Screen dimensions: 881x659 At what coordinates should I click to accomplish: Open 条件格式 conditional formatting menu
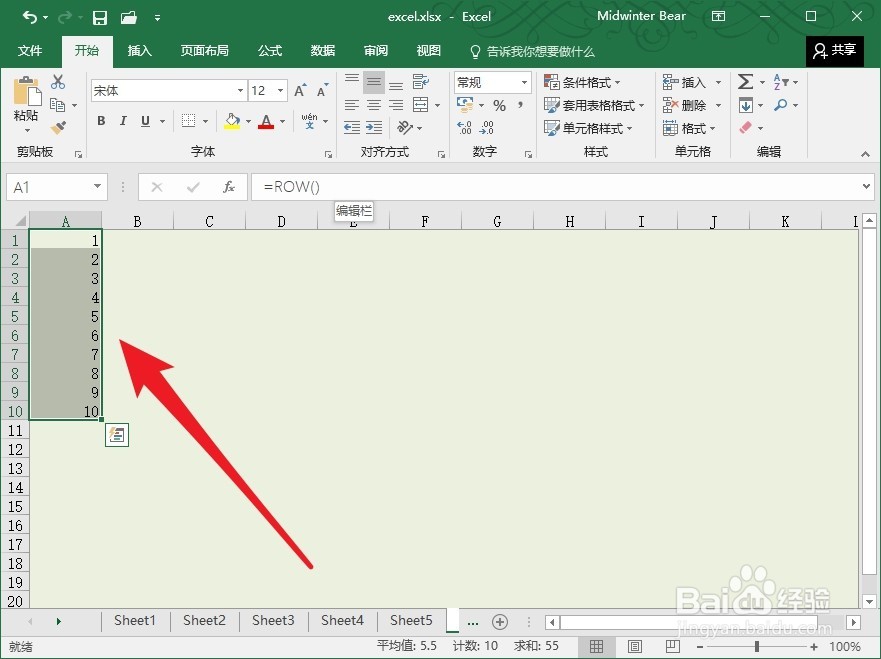click(582, 83)
